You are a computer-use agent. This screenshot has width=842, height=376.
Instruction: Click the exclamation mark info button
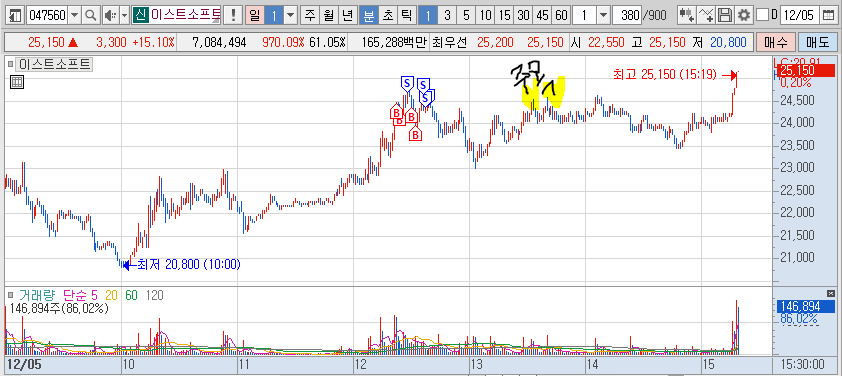point(233,15)
